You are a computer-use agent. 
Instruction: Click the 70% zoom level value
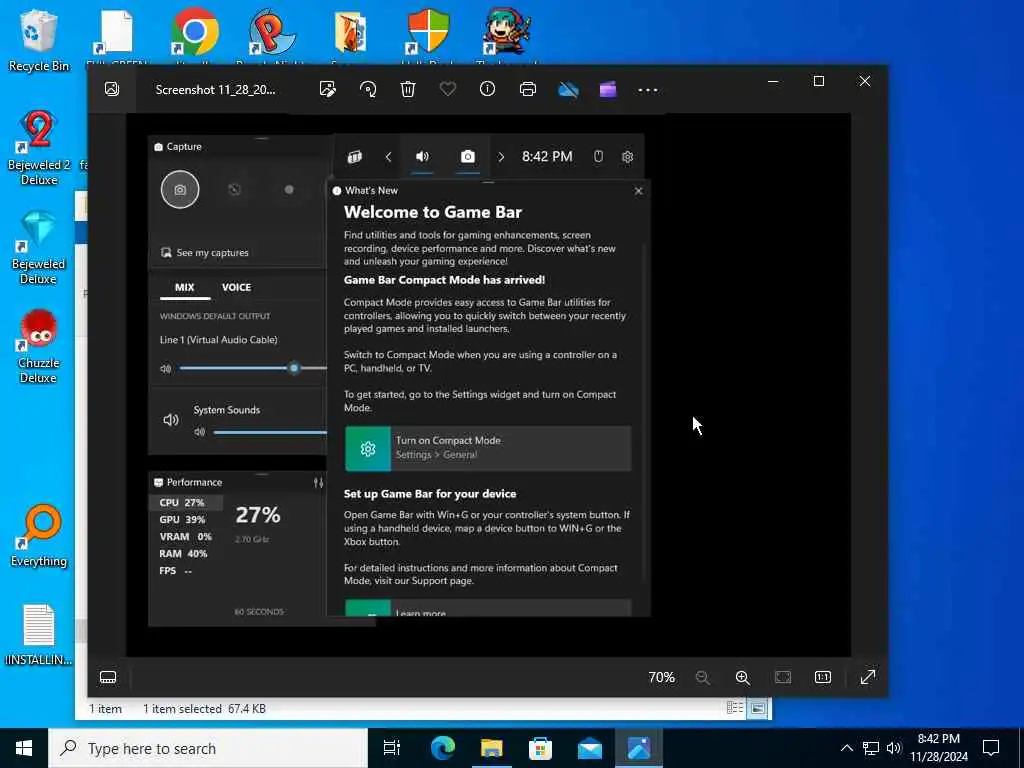coord(662,677)
